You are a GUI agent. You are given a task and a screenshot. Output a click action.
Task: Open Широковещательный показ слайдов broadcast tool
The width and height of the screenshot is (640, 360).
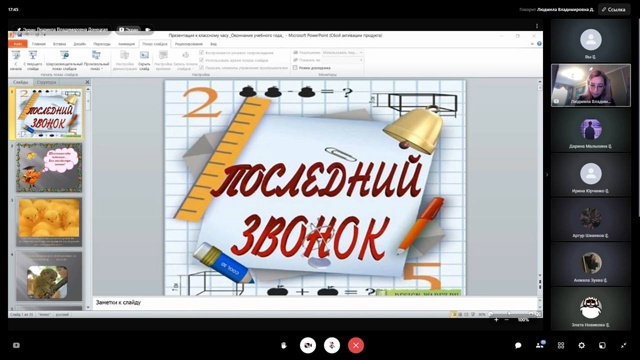tap(64, 60)
